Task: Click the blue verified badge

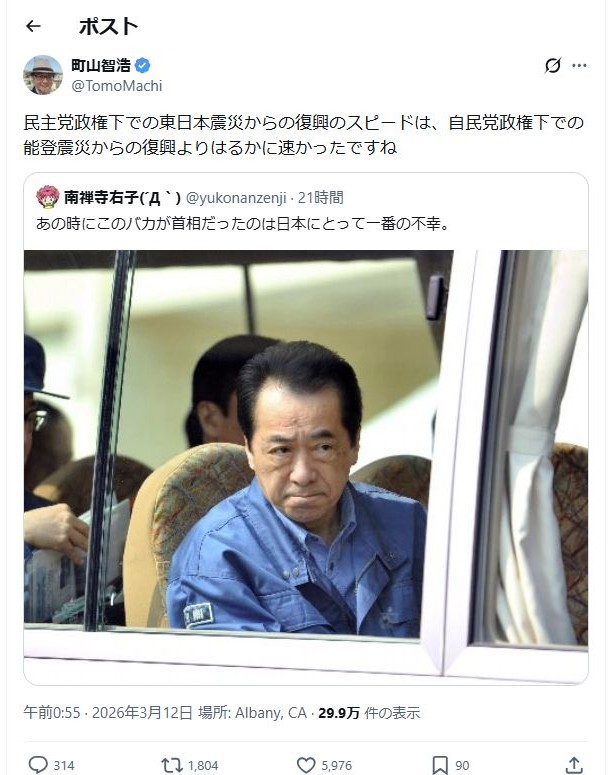Action: click(143, 65)
